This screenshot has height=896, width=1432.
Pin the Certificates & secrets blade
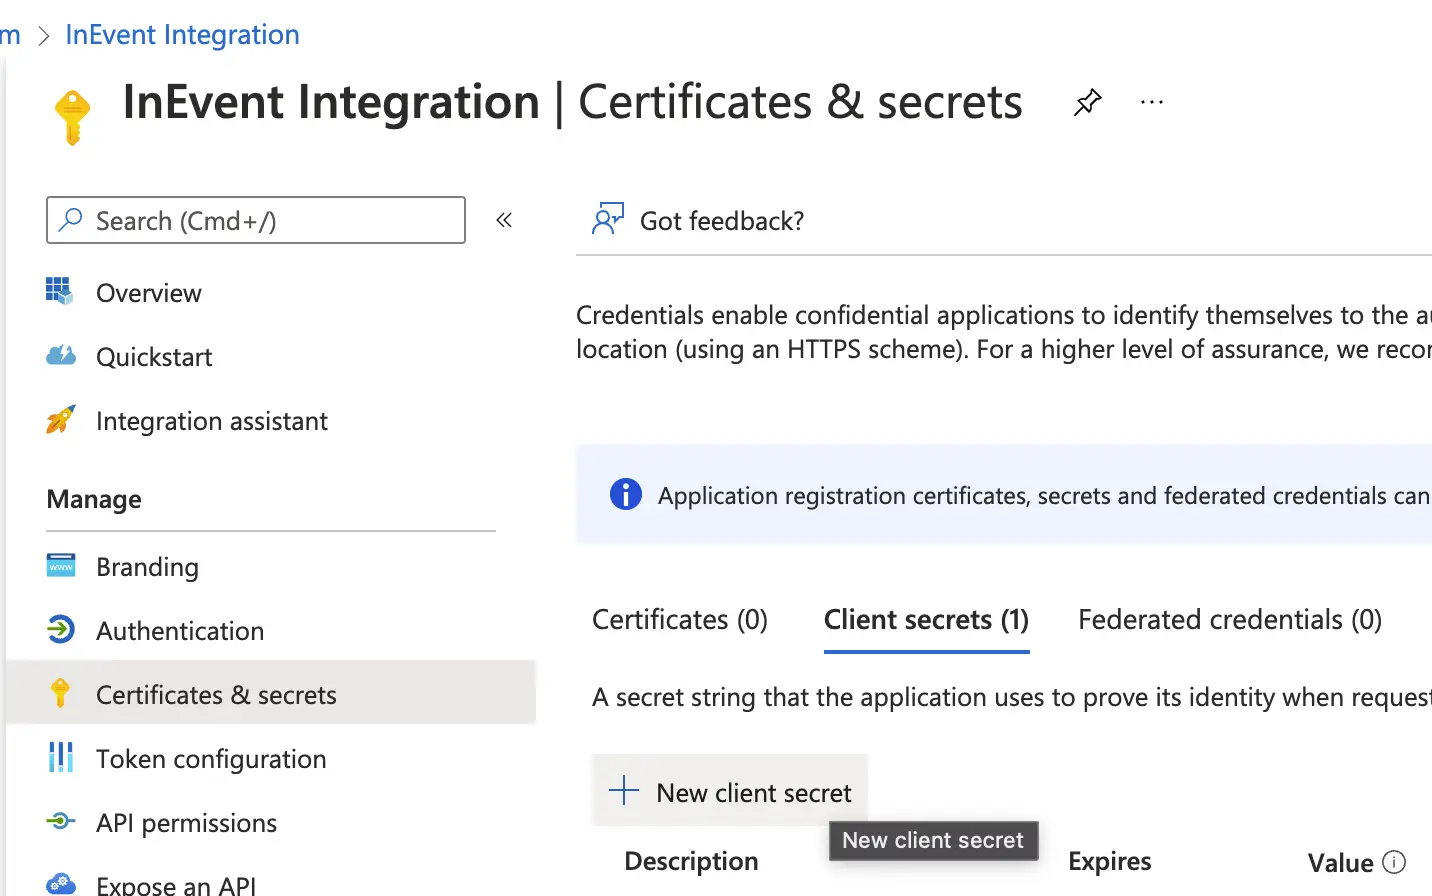1087,102
